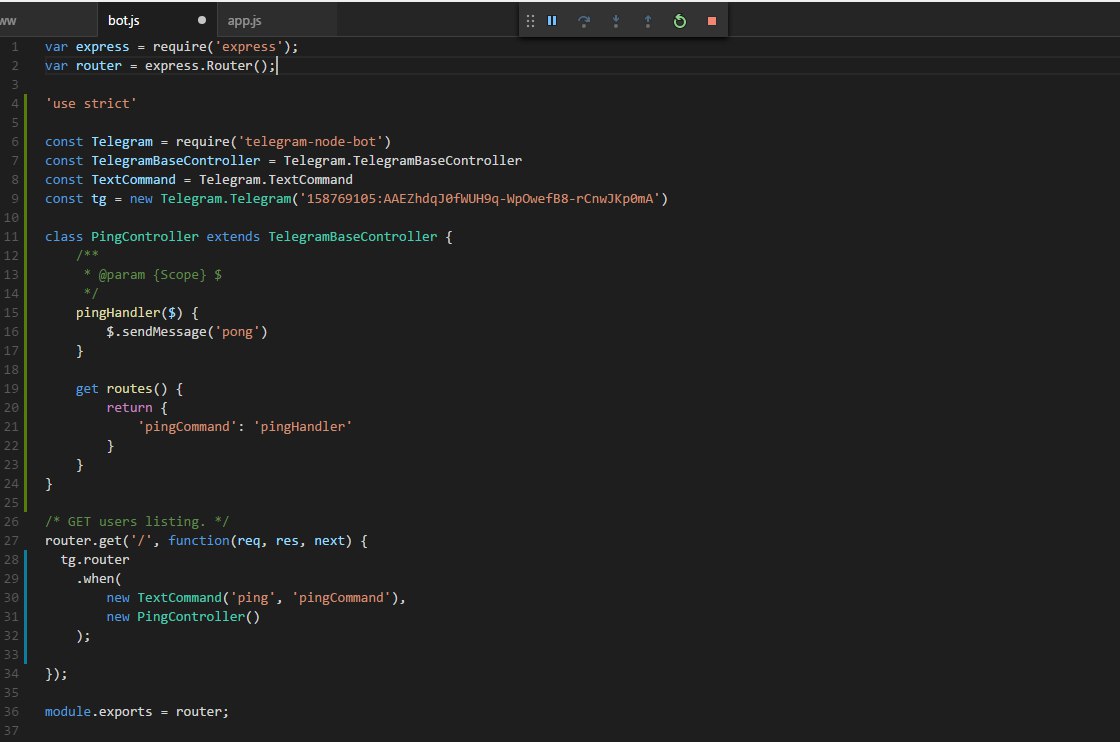This screenshot has width=1120, height=742.
Task: Select the bot.js editor tab
Action: point(124,21)
